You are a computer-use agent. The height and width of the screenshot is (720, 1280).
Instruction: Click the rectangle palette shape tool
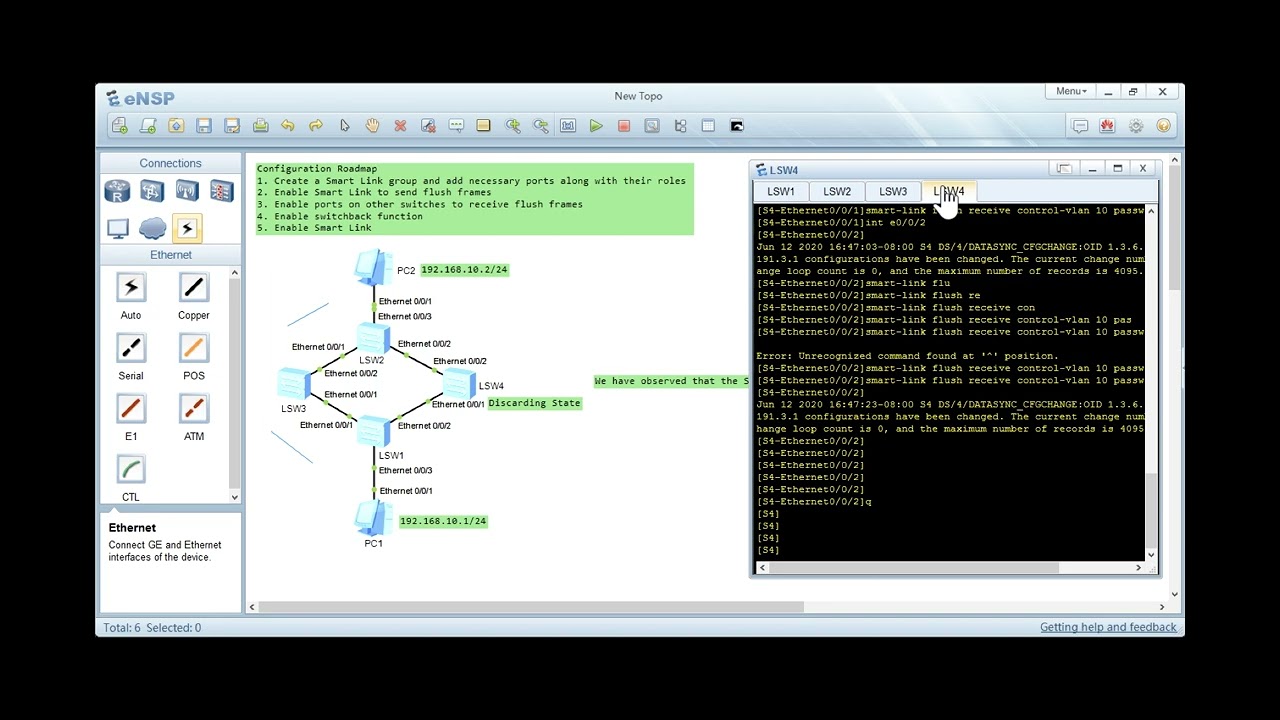click(x=484, y=126)
